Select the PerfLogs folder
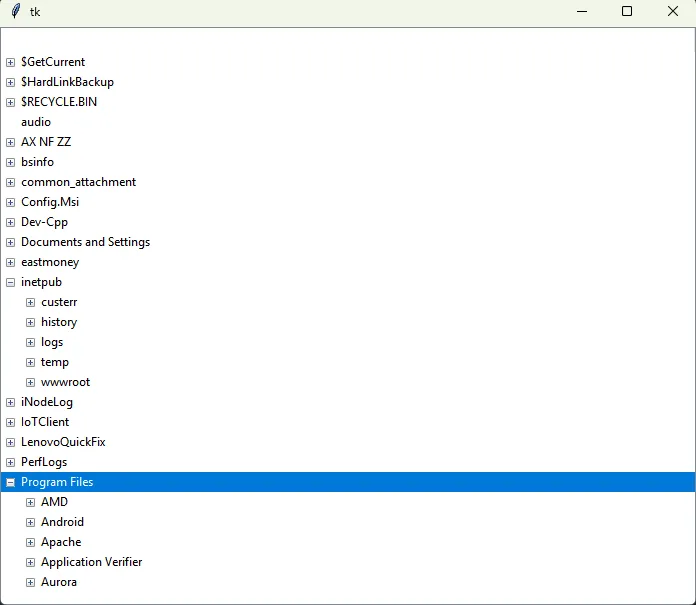This screenshot has height=605, width=696. click(43, 462)
